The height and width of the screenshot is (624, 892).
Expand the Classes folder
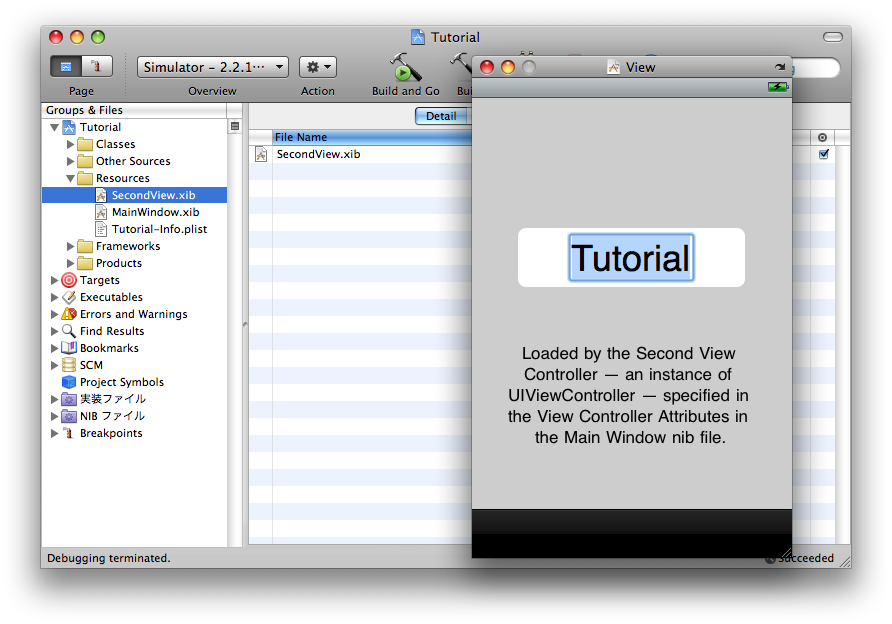coord(71,144)
